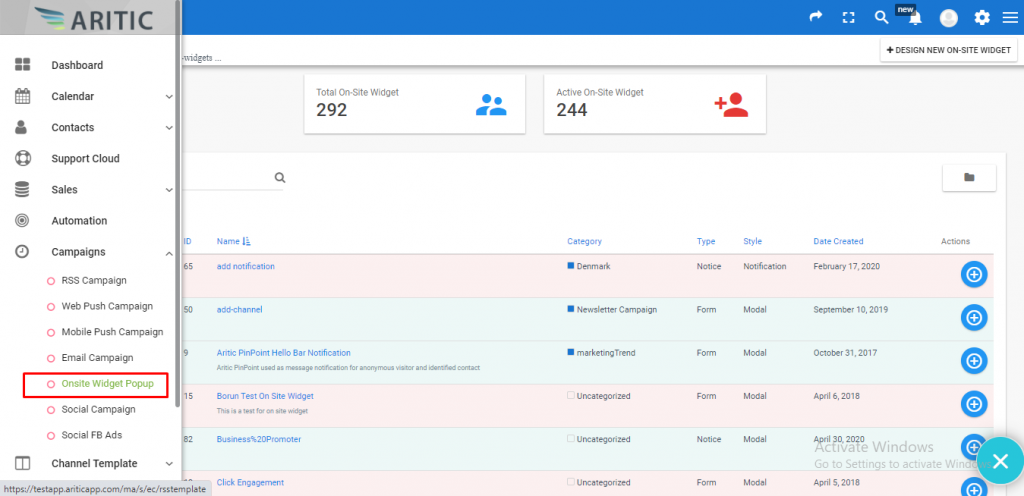
Task: Open actions plus for Aritic PinPoint Hello Bar row
Action: 974,360
